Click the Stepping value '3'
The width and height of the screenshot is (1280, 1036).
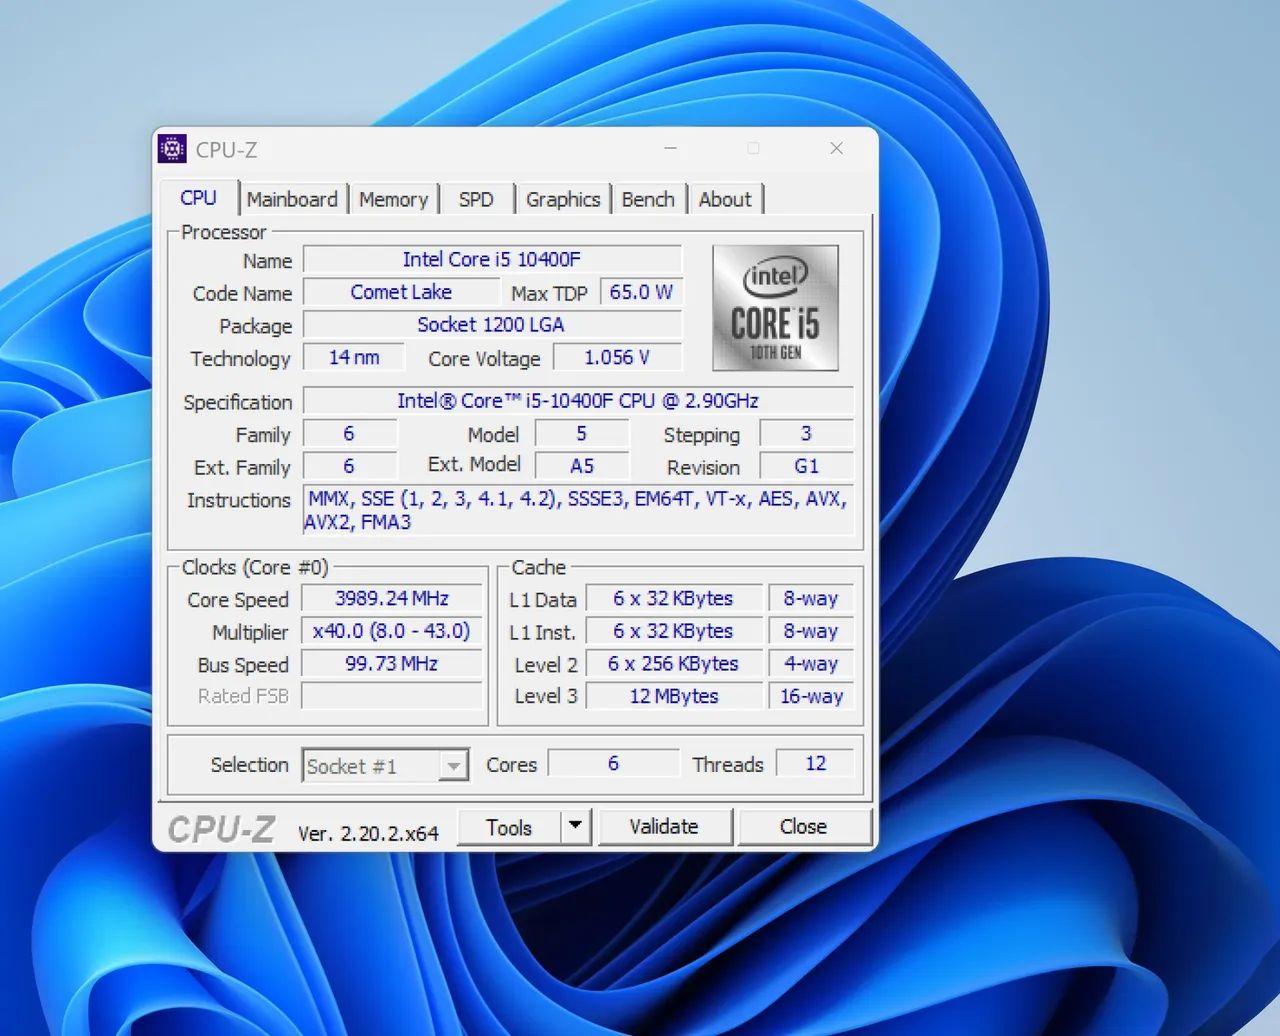point(806,434)
